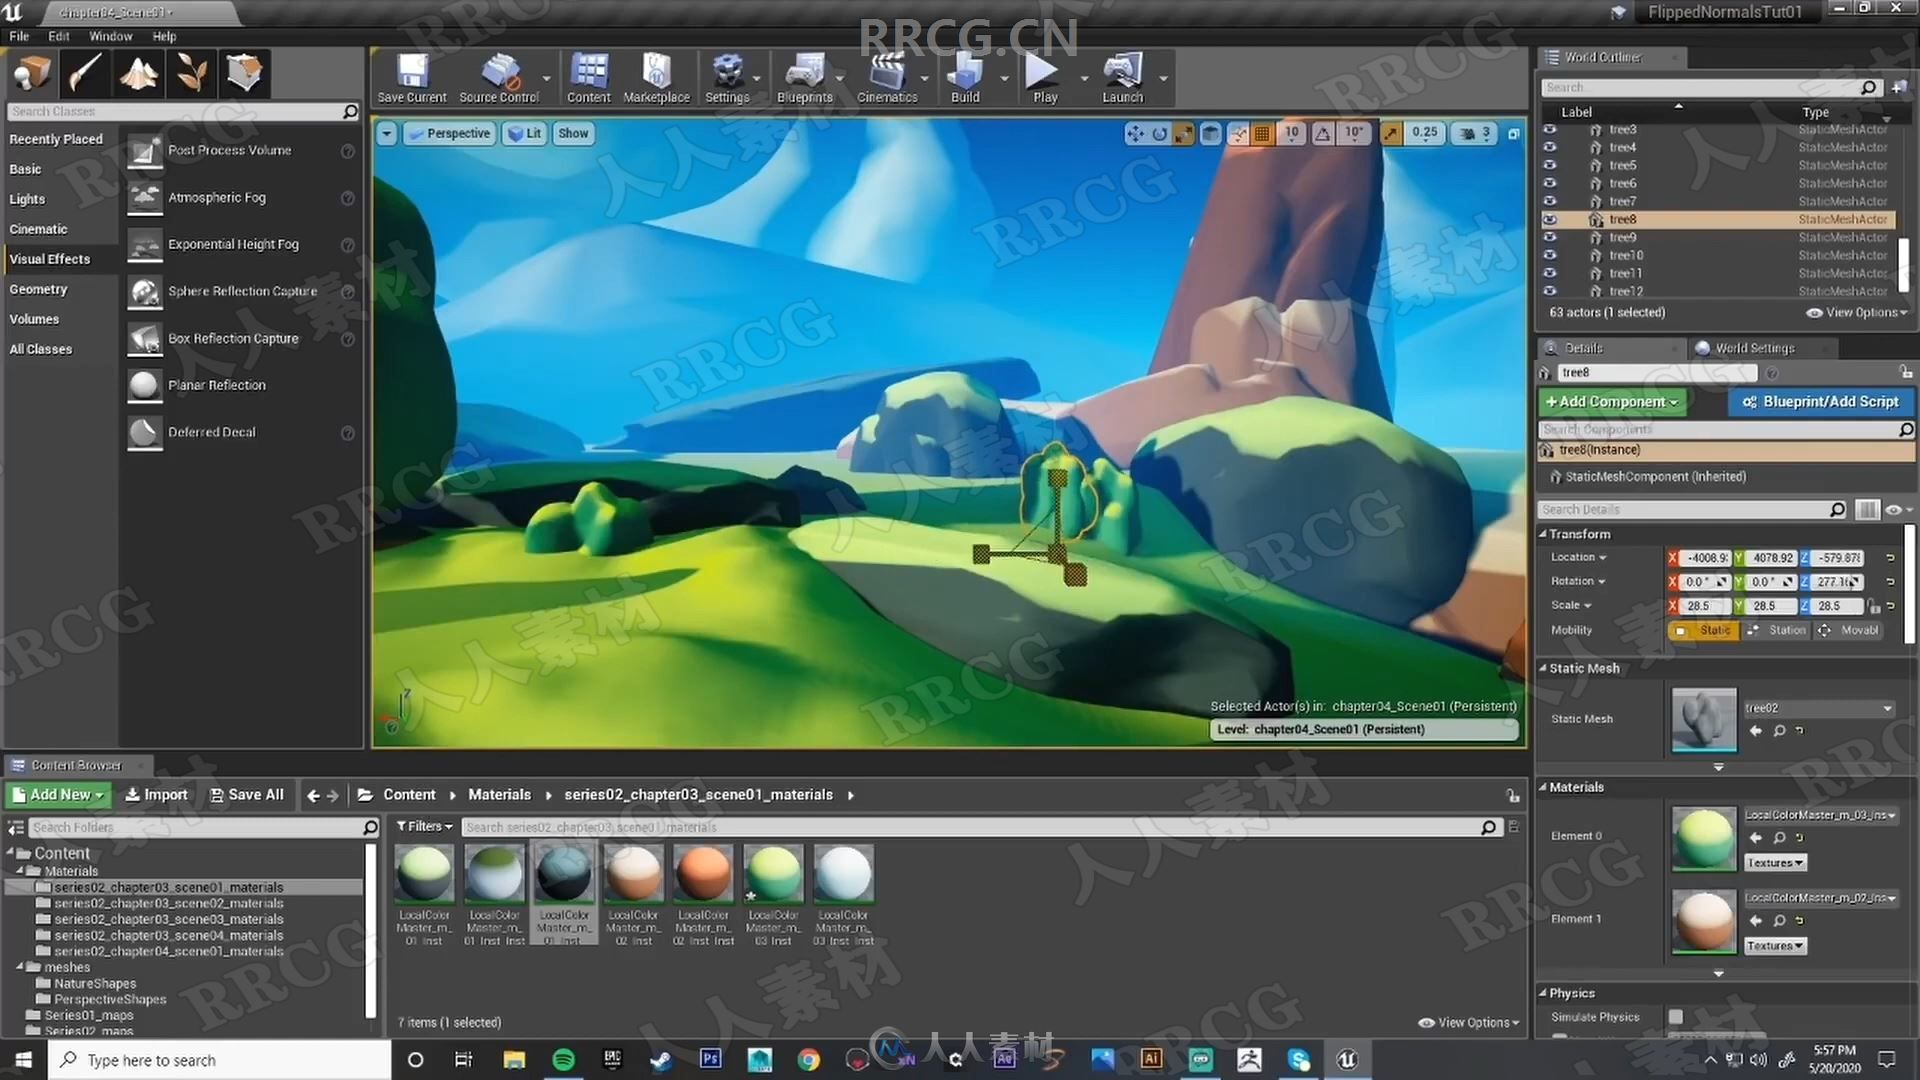
Task: Toggle Simulate Physics checkbox
Action: click(x=1676, y=1015)
